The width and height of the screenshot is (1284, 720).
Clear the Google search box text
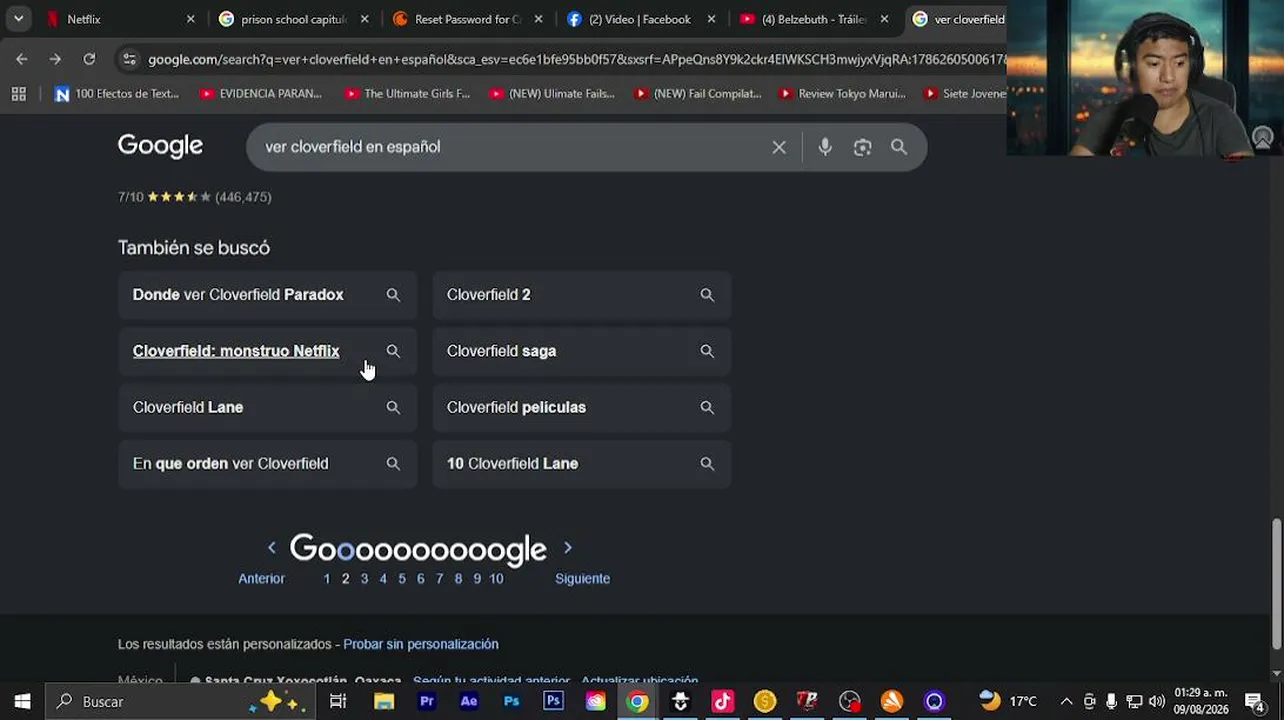click(779, 147)
